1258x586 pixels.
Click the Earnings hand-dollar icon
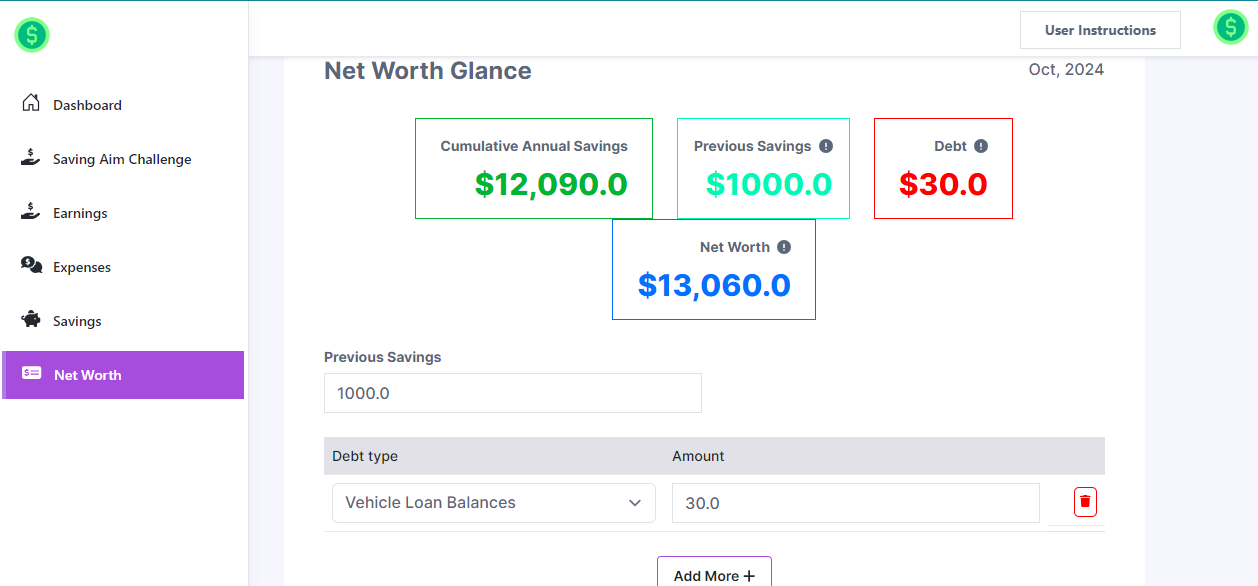coord(31,212)
